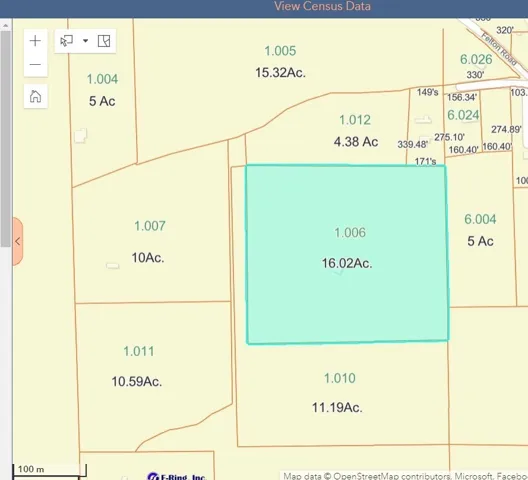Screen dimensions: 528x480
Task: Return map to home extent
Action: tap(35, 96)
